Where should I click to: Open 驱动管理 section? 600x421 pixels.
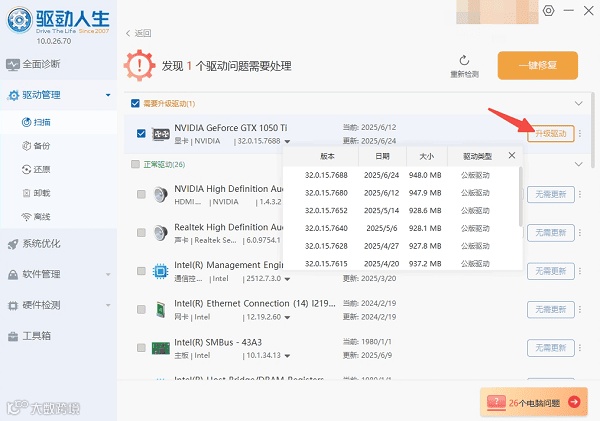58,95
